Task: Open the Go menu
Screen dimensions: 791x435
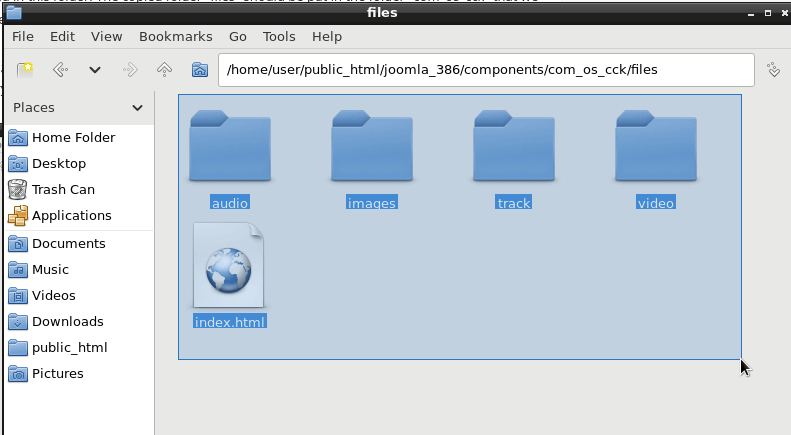Action: point(238,37)
